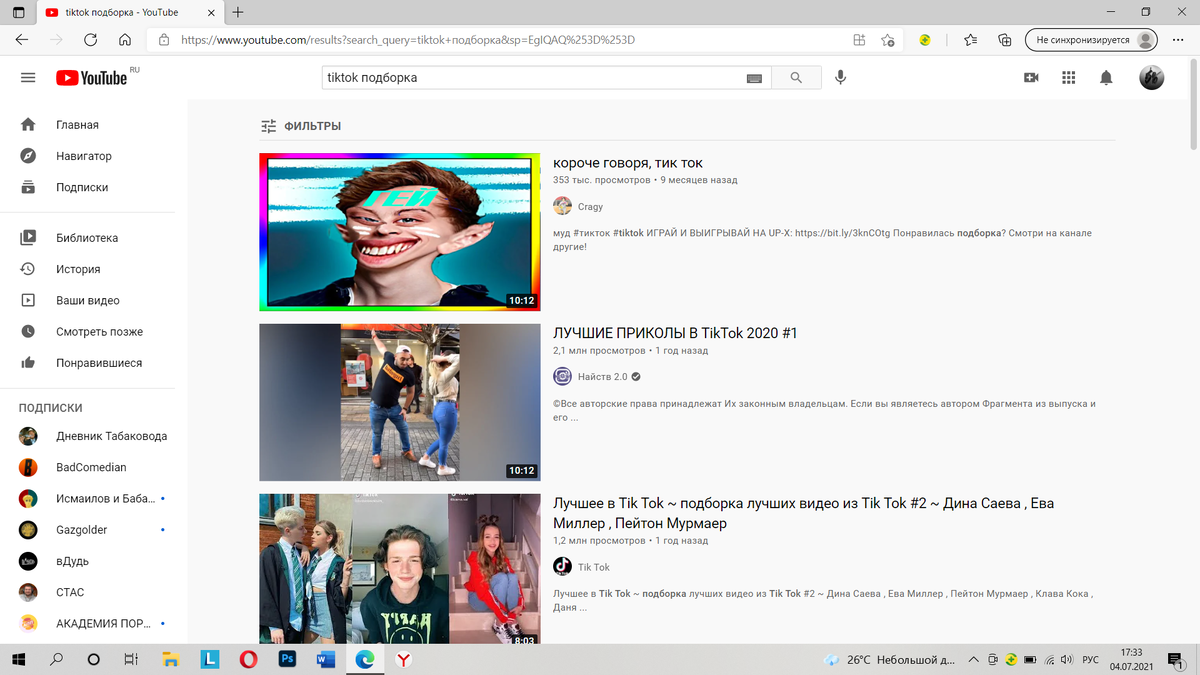
Task: Open Edge favorites list
Action: [x=970, y=40]
